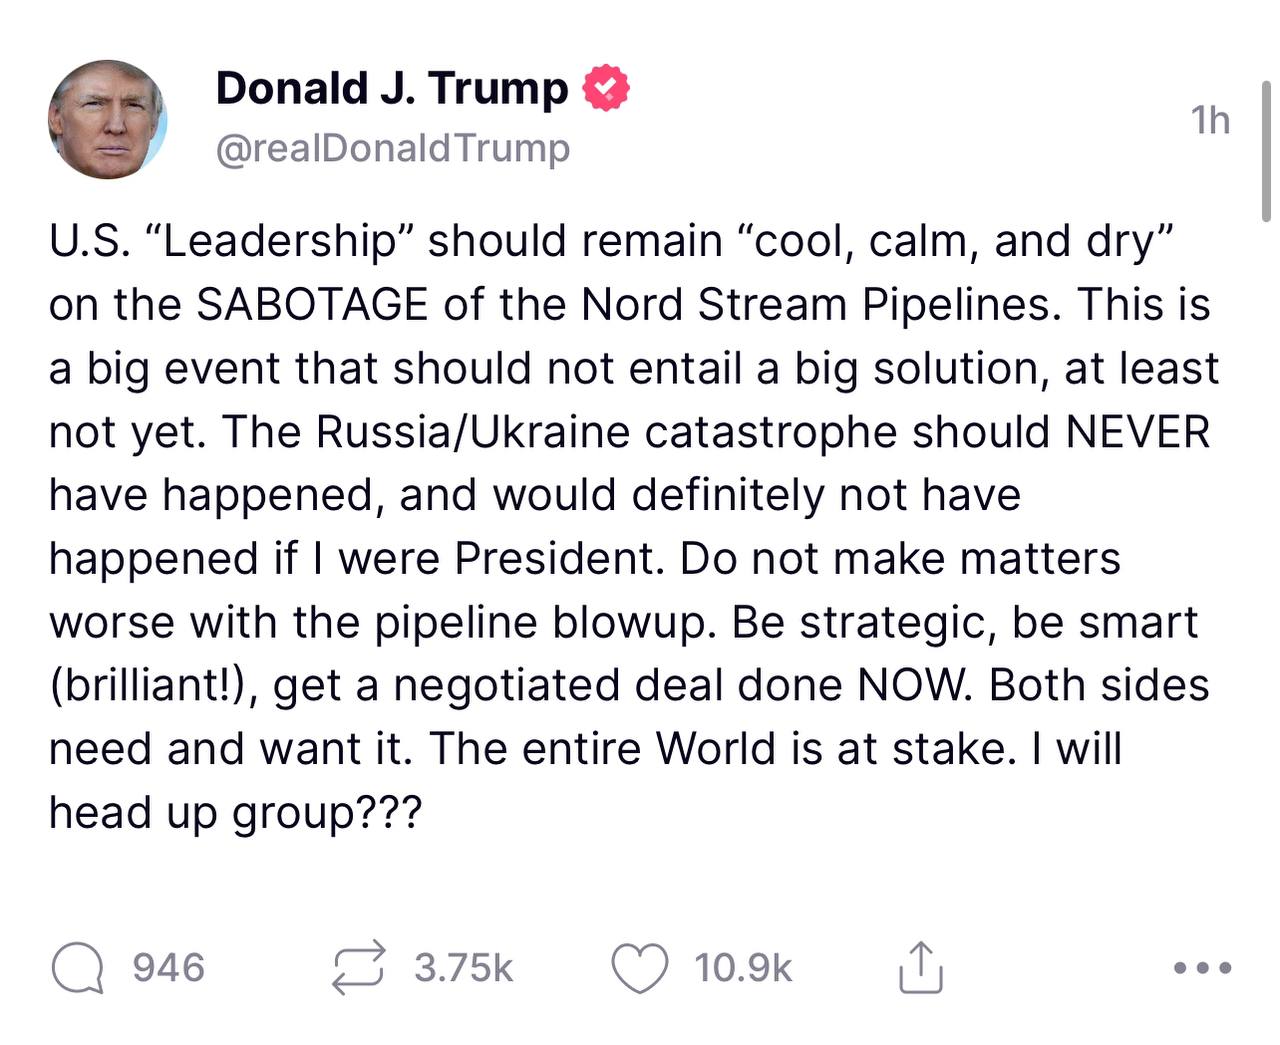Click the 1h post timestamp

(x=1210, y=120)
